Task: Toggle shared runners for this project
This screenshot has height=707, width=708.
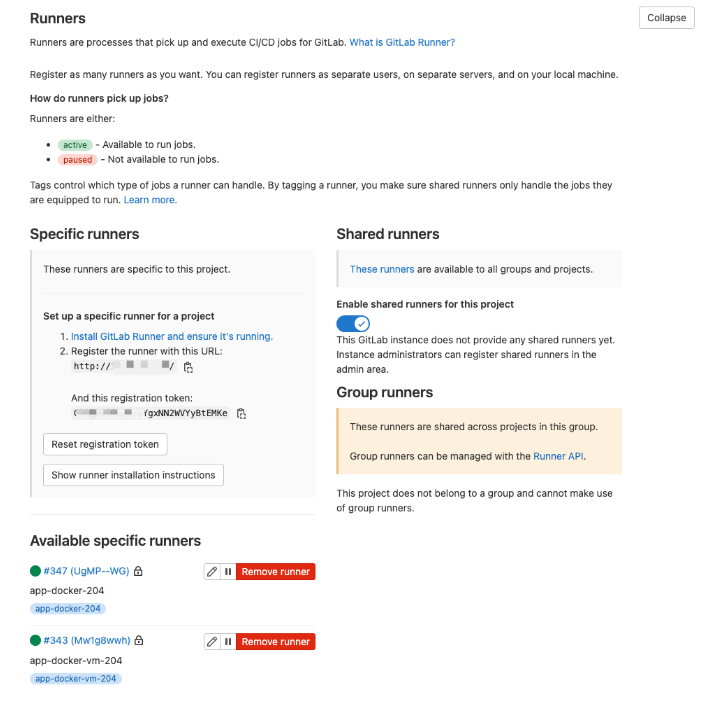Action: (353, 324)
